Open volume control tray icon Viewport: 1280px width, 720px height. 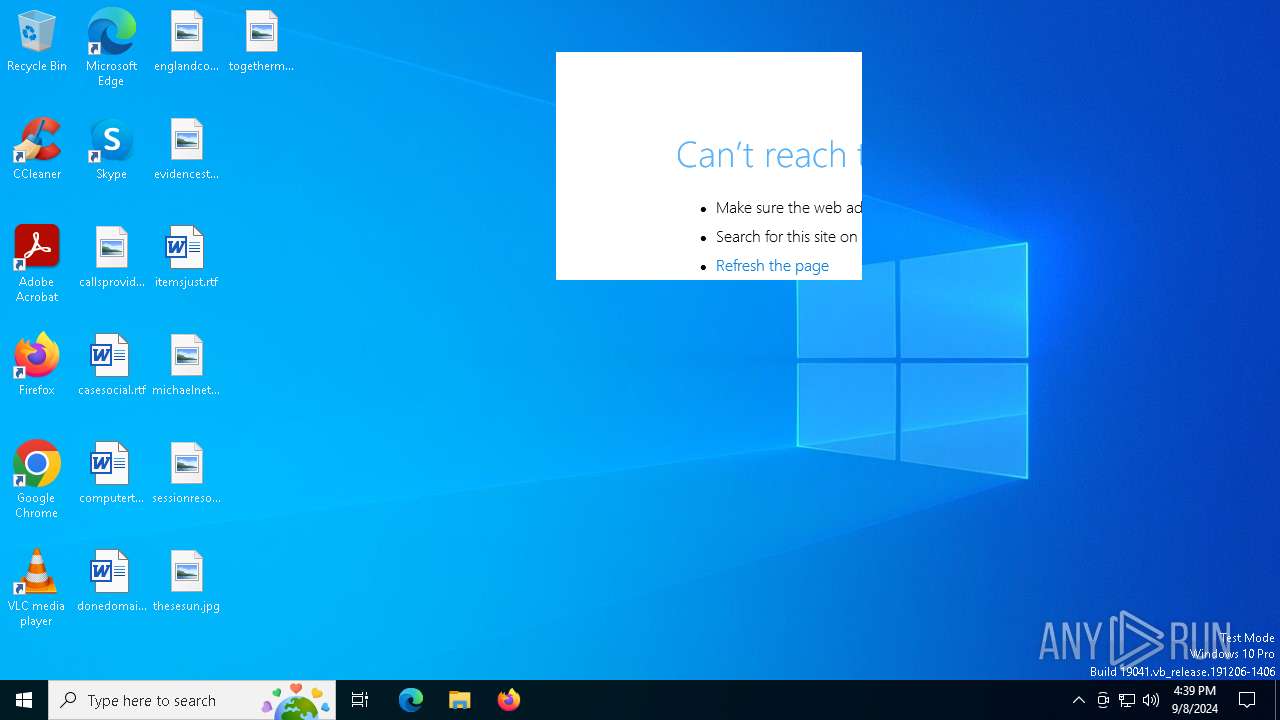click(x=1151, y=700)
